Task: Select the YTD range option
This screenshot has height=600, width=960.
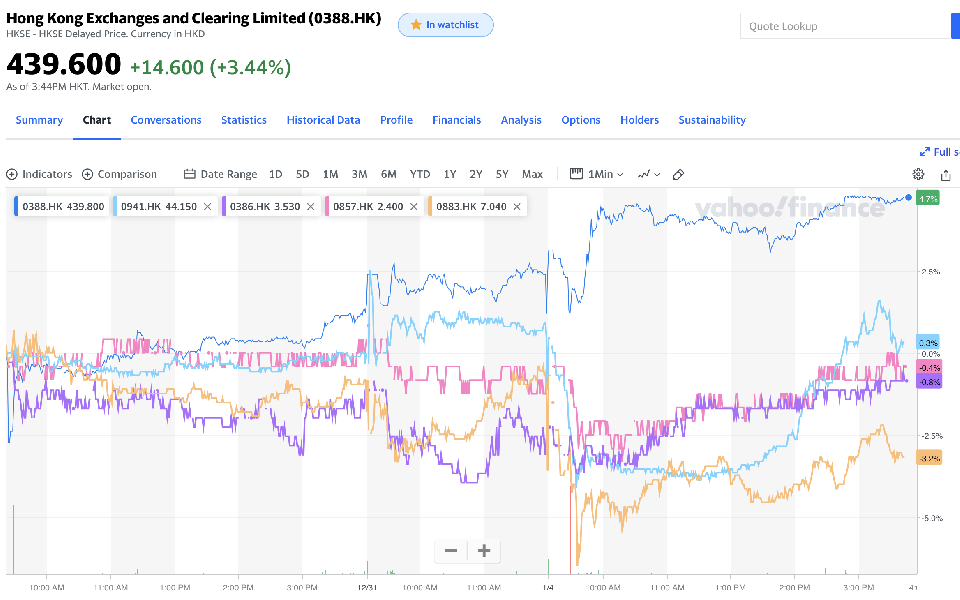Action: [x=420, y=174]
